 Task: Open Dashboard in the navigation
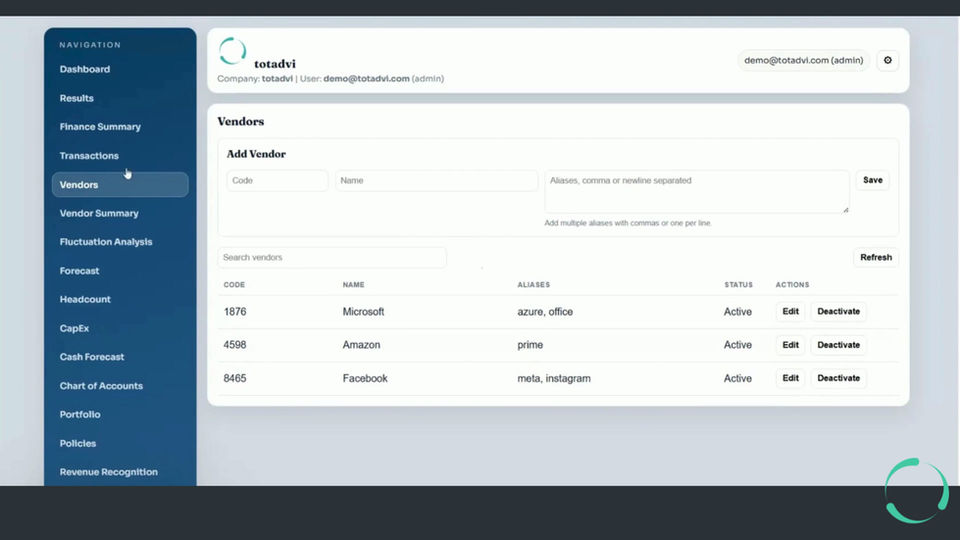tap(84, 69)
